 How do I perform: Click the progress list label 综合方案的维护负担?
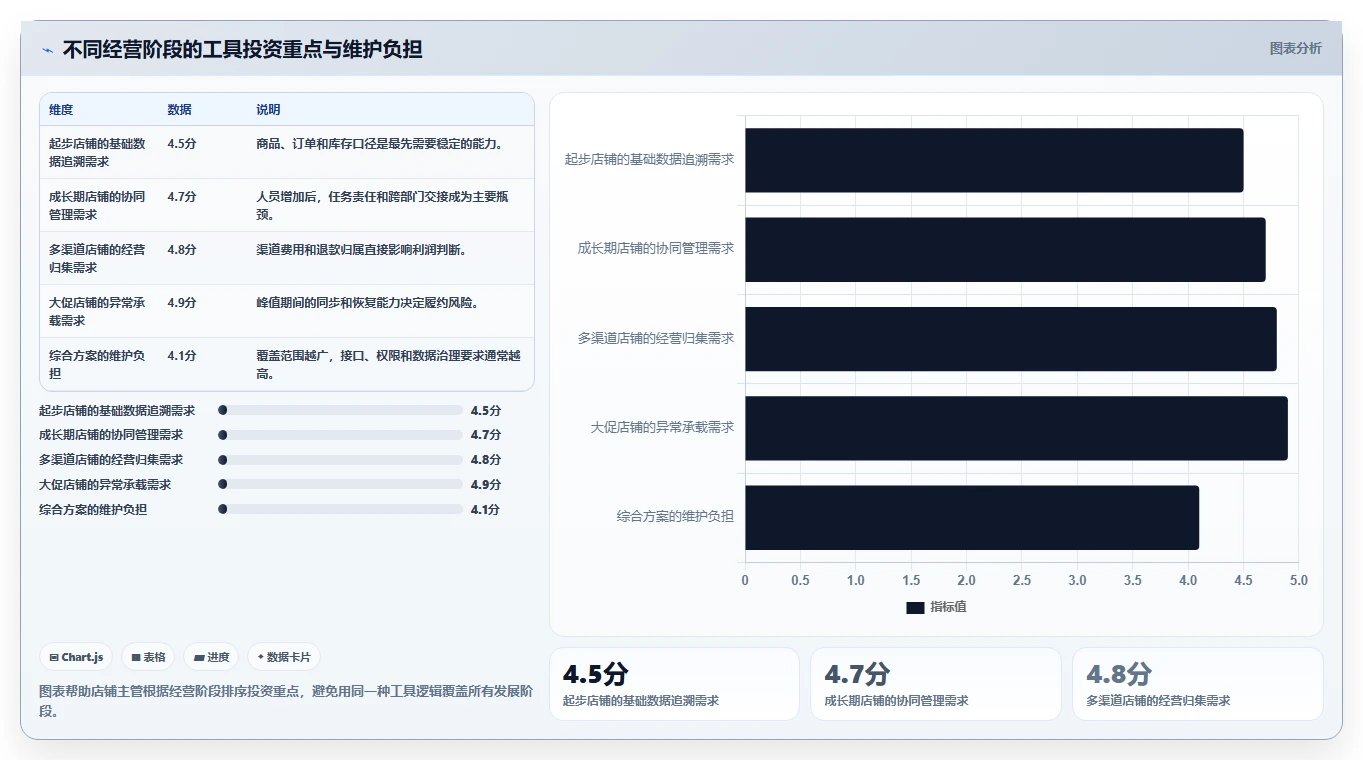93,509
